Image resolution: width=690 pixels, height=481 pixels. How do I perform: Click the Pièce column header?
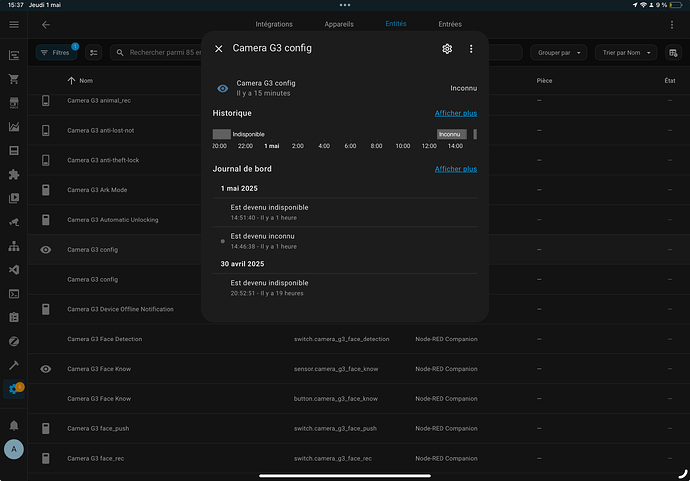[544, 81]
